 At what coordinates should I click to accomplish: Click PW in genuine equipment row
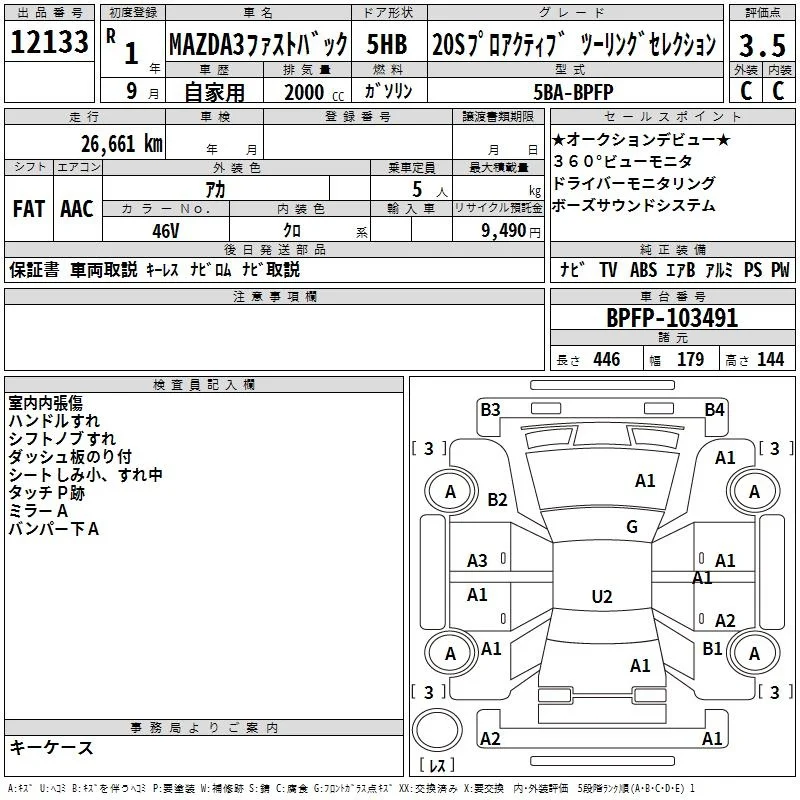[780, 269]
